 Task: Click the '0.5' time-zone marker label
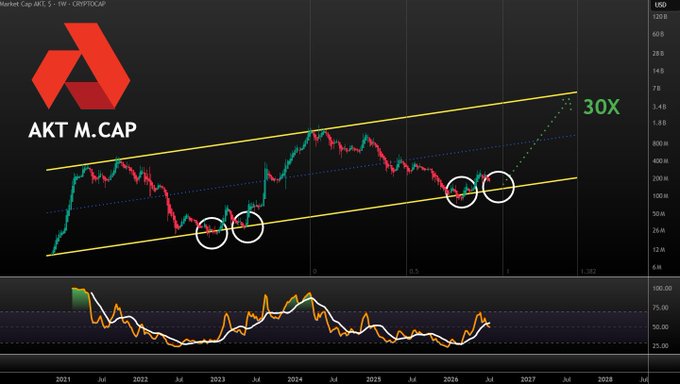[413, 272]
